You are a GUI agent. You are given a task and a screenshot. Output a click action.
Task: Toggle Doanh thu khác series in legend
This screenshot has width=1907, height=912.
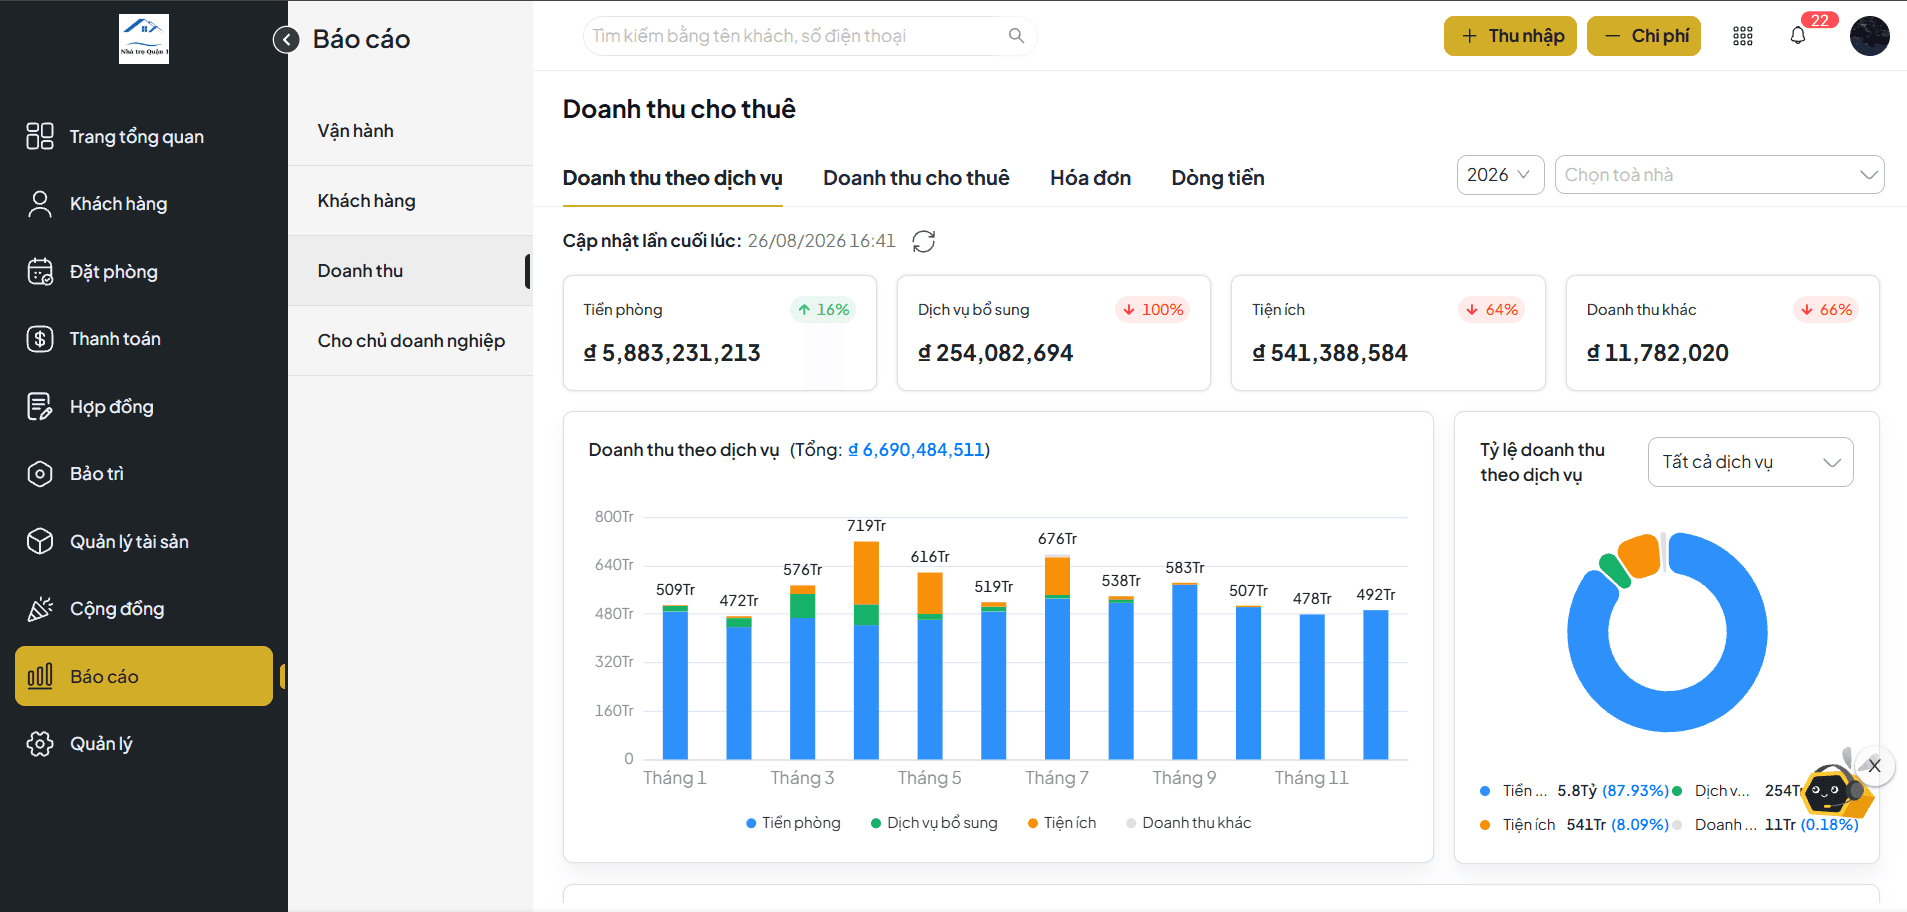[x=1189, y=823]
